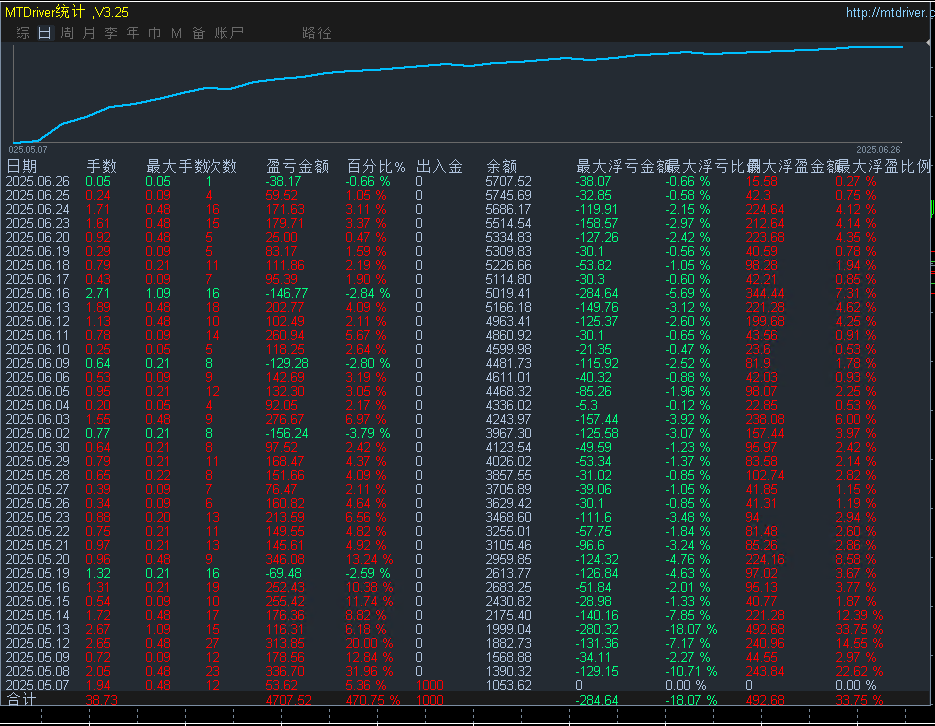The width and height of the screenshot is (935, 726).
Task: Click the profit value 346.08
Action: pos(285,559)
